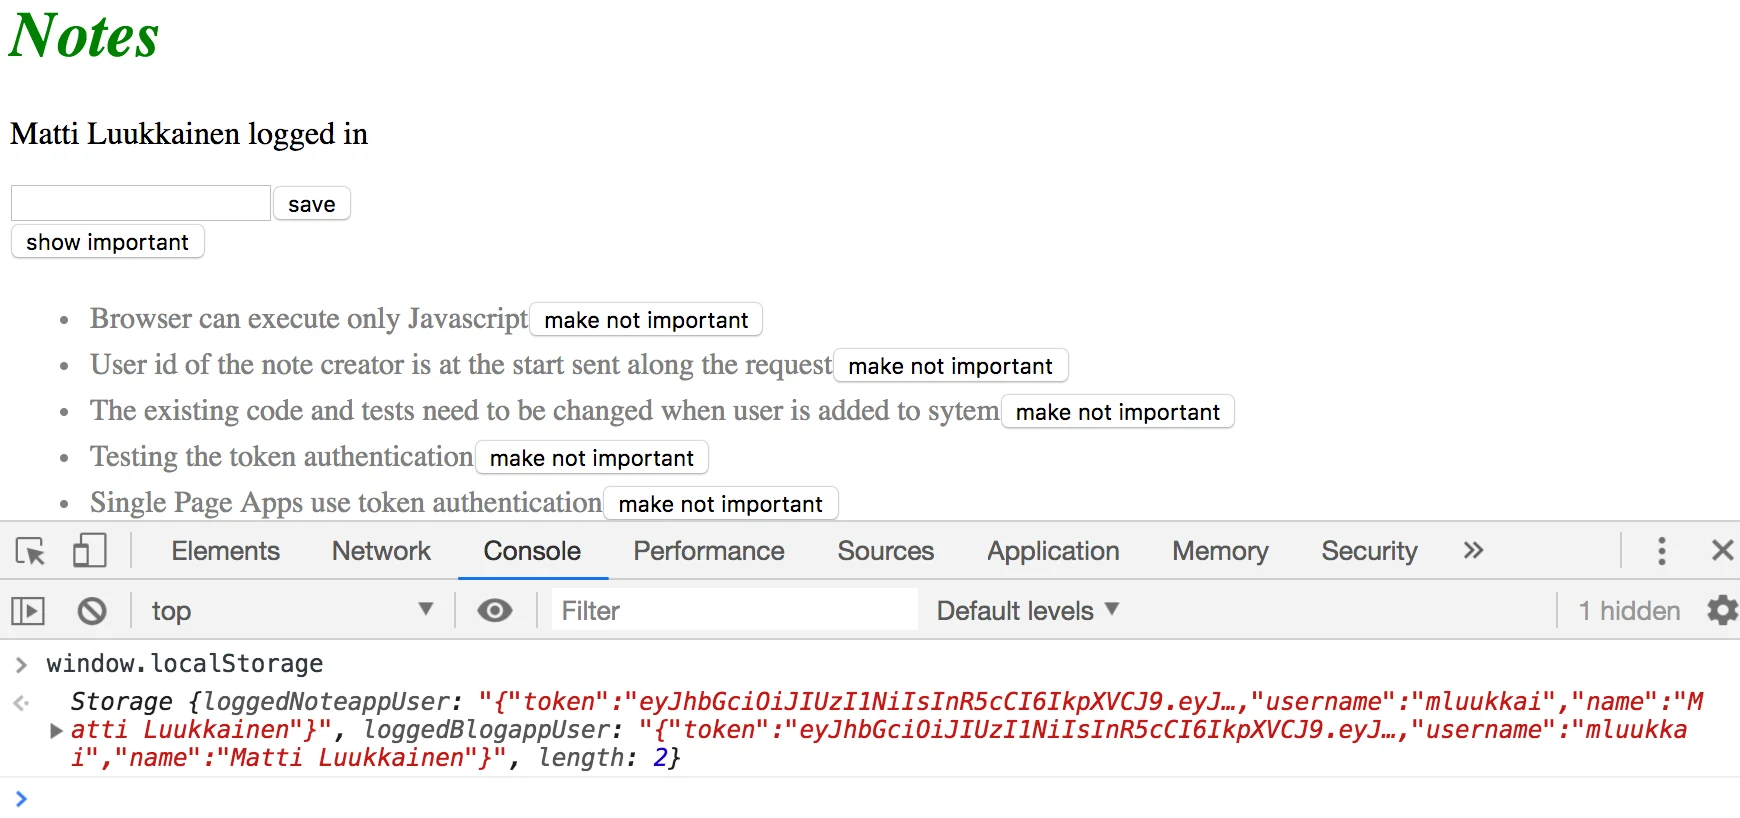Go to the Application tab
The height and width of the screenshot is (818, 1740).
(1053, 551)
